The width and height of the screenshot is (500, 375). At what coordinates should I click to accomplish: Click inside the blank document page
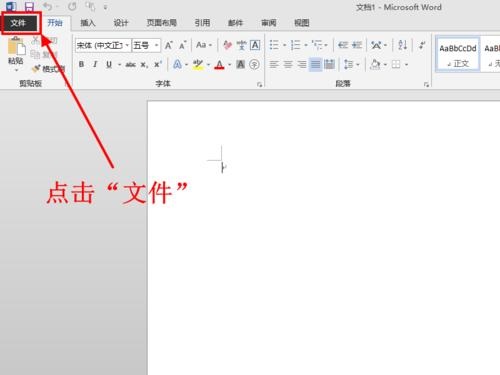(x=323, y=237)
